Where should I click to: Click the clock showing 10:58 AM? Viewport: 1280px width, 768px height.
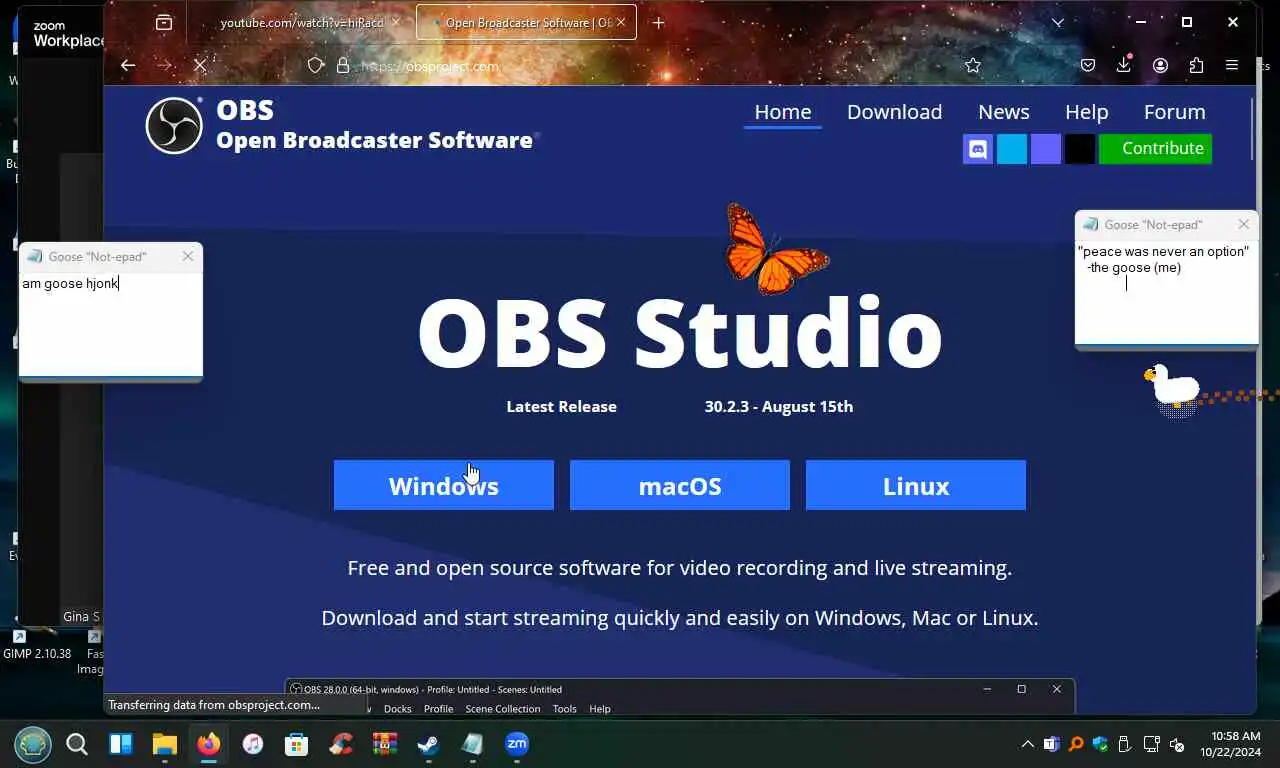1235,736
